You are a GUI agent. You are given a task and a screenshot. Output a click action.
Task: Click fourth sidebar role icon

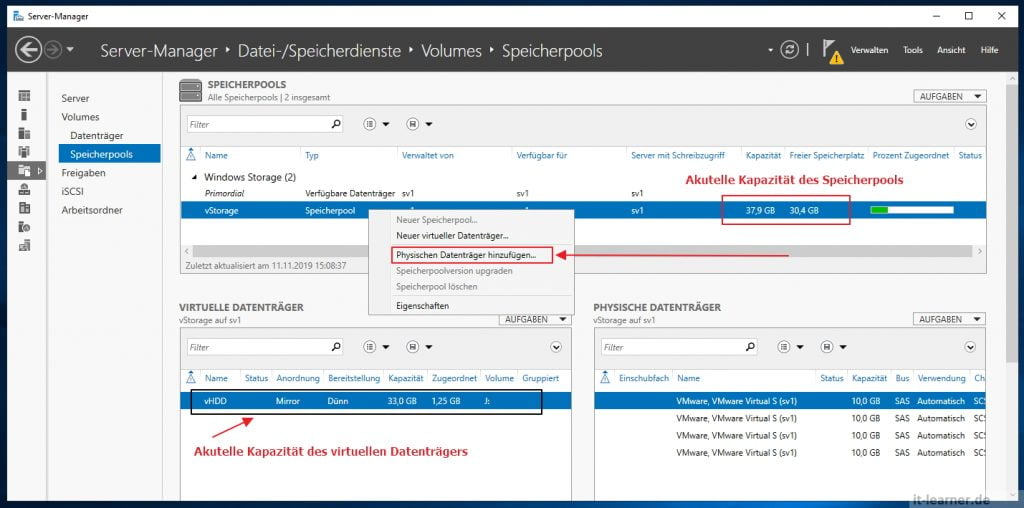[x=24, y=152]
